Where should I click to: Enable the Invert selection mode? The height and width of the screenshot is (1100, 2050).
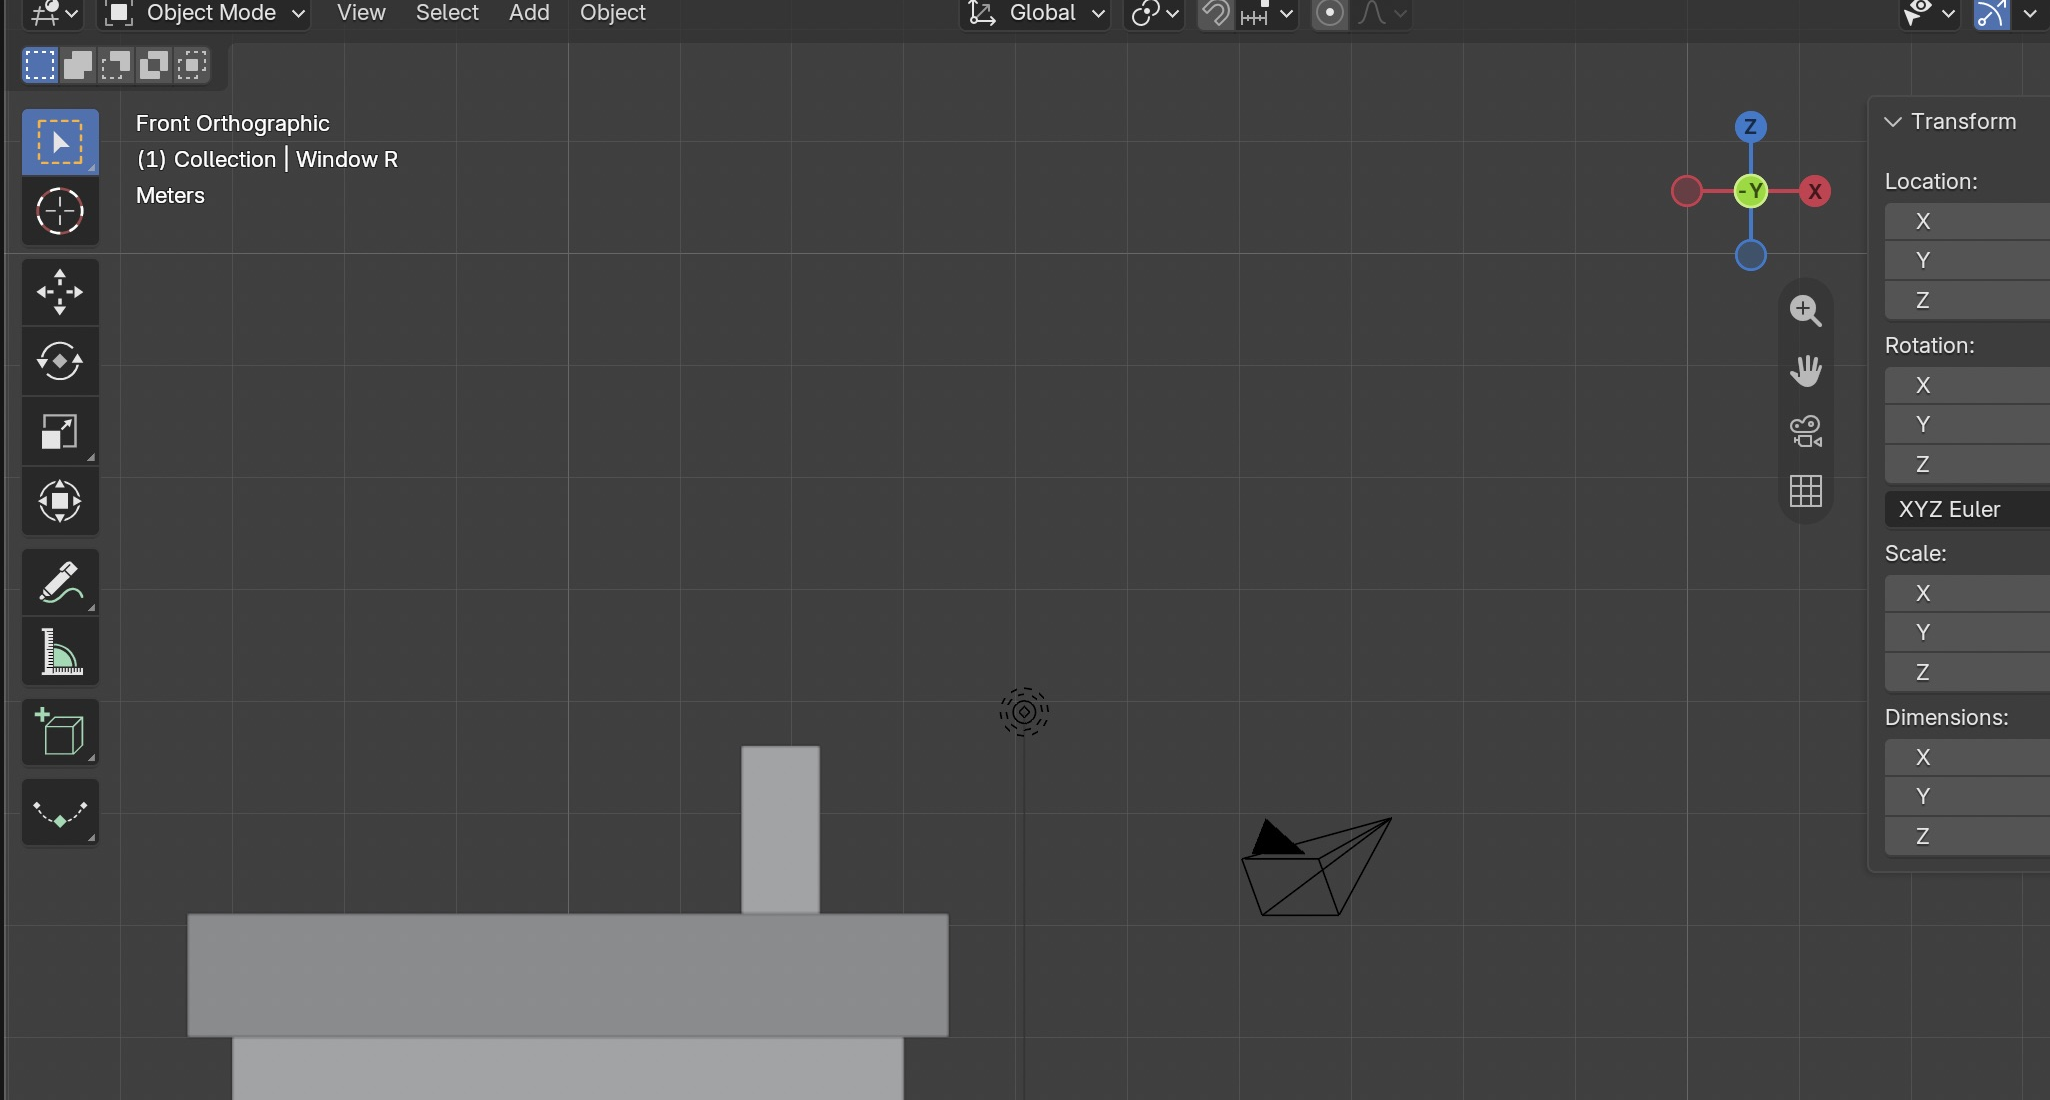tap(154, 66)
